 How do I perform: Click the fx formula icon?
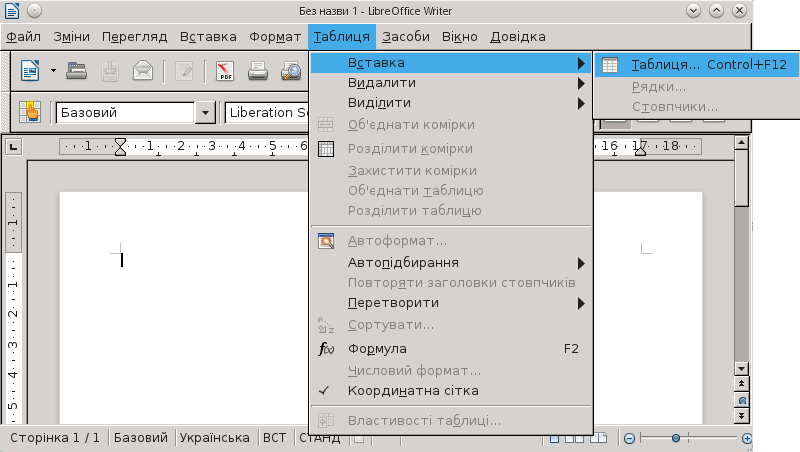tap(326, 349)
